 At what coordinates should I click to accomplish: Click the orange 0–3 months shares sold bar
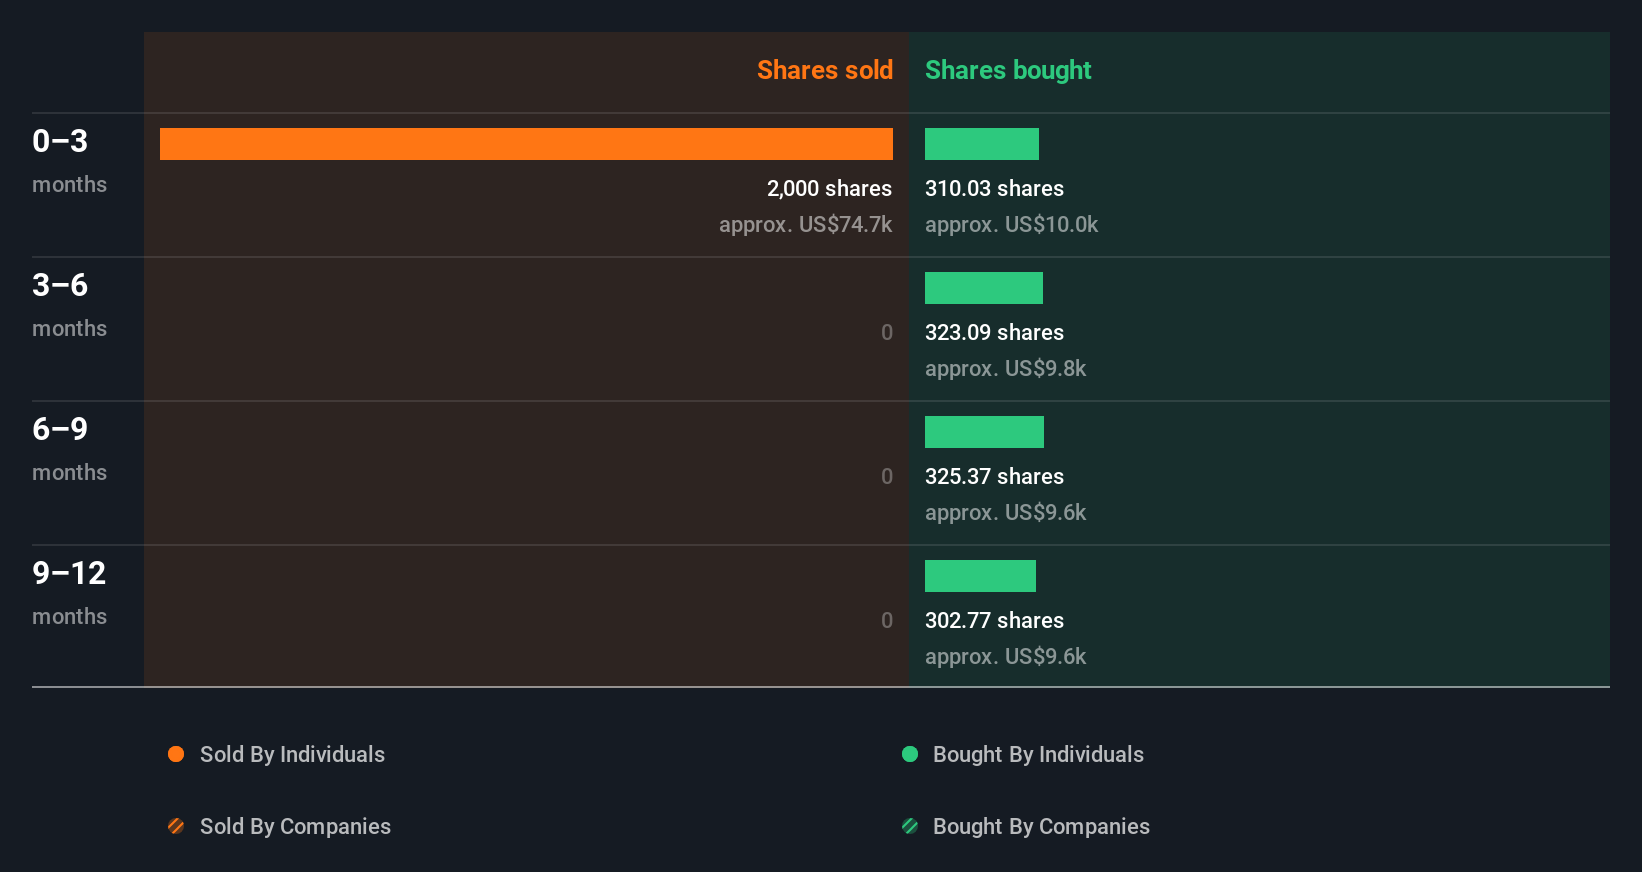click(x=526, y=144)
